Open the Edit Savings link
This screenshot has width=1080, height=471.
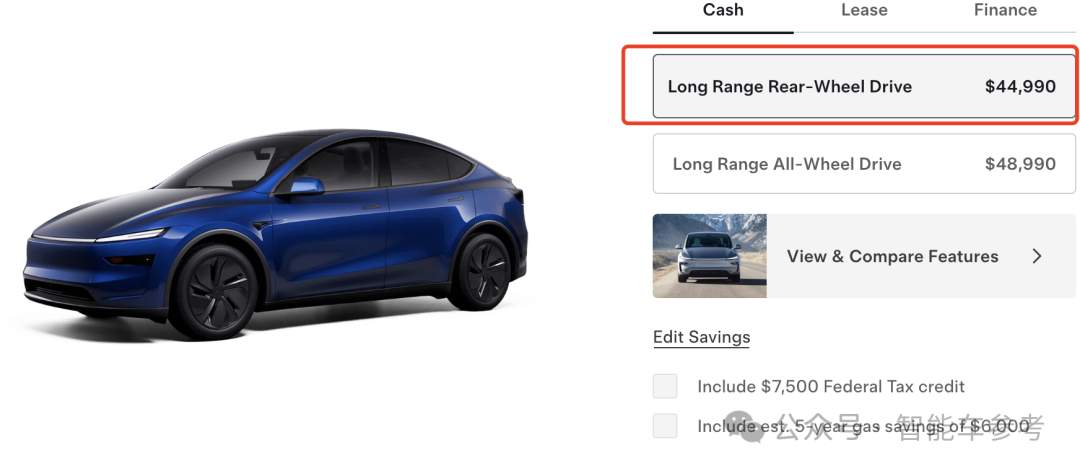pyautogui.click(x=701, y=337)
